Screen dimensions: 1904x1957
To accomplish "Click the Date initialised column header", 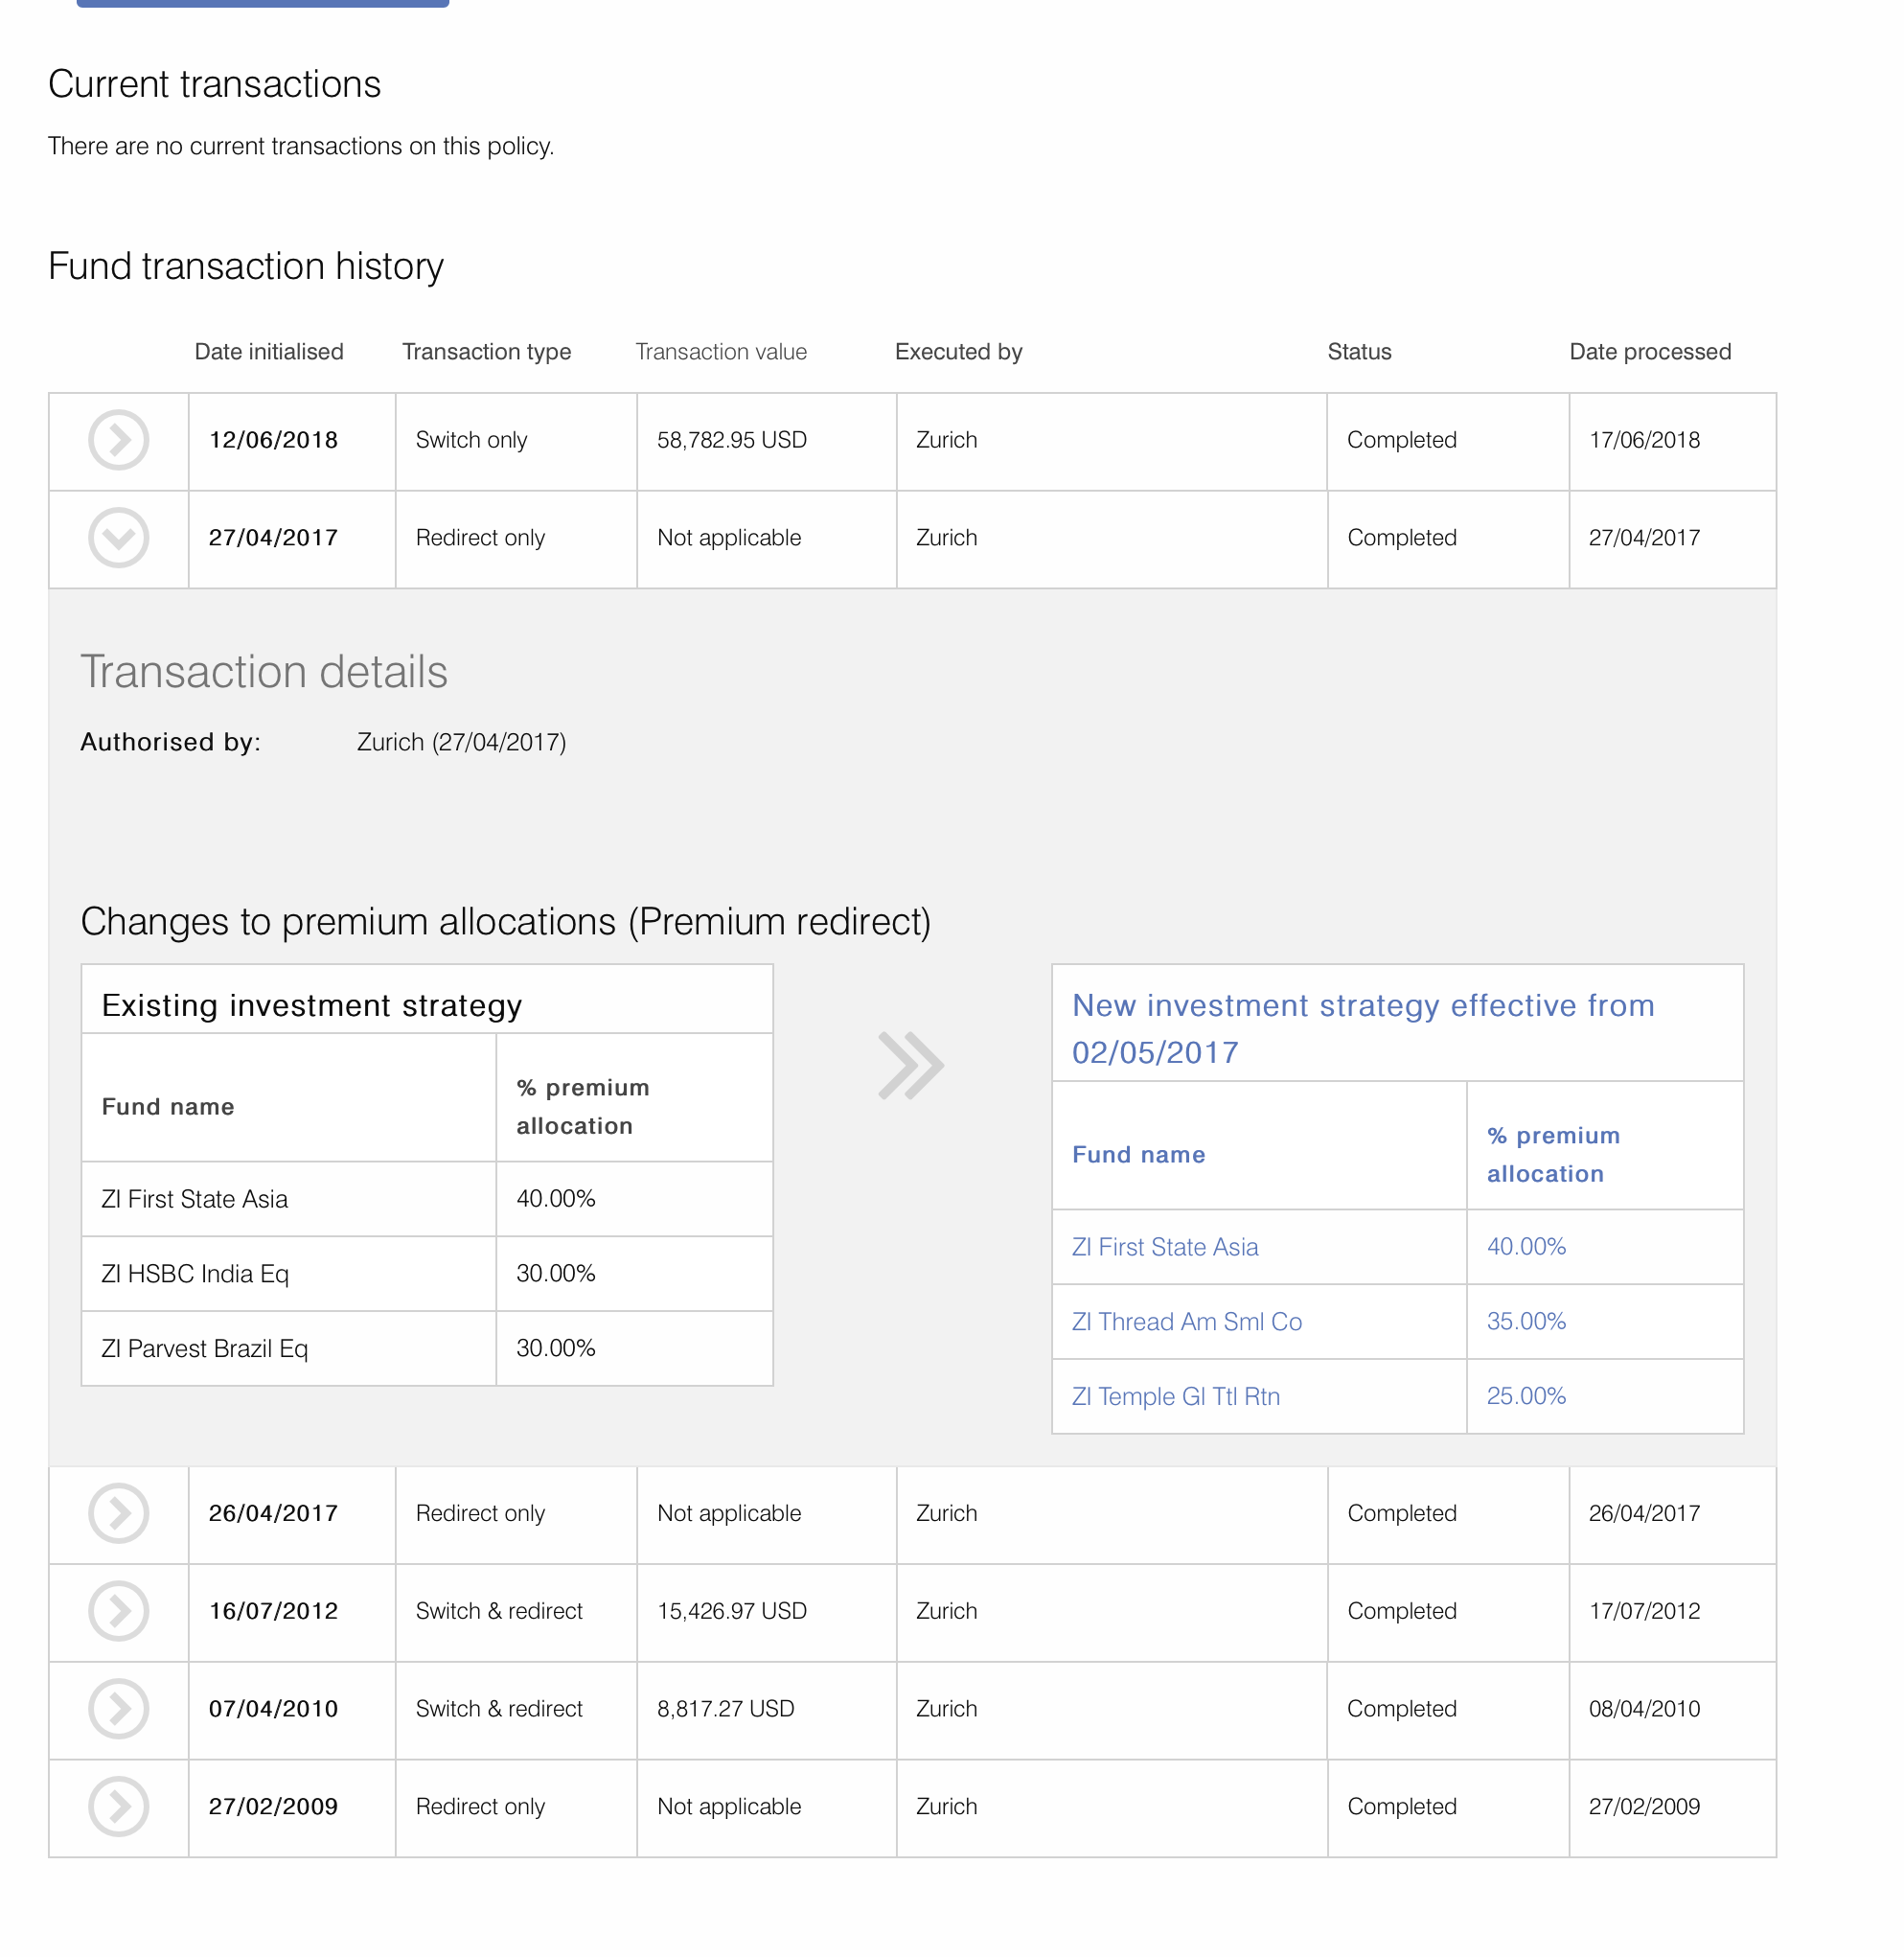I will (269, 352).
